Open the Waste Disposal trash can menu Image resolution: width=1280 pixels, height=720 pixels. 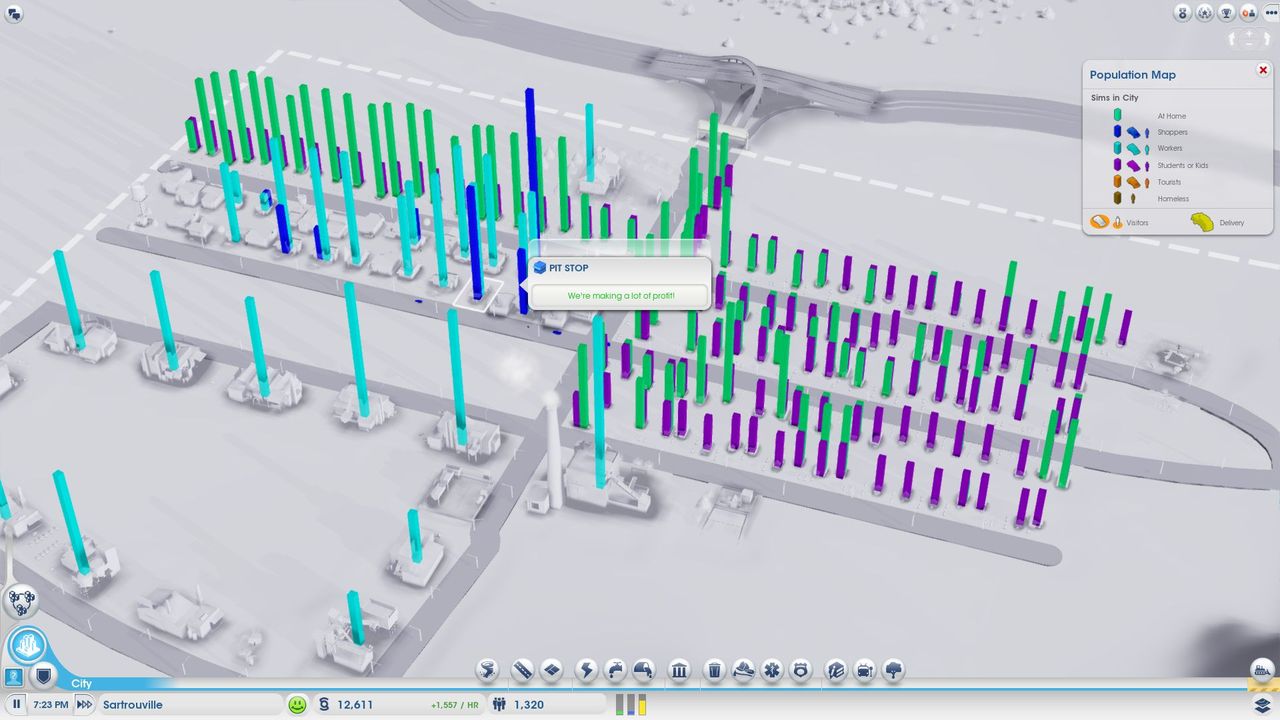pos(714,670)
